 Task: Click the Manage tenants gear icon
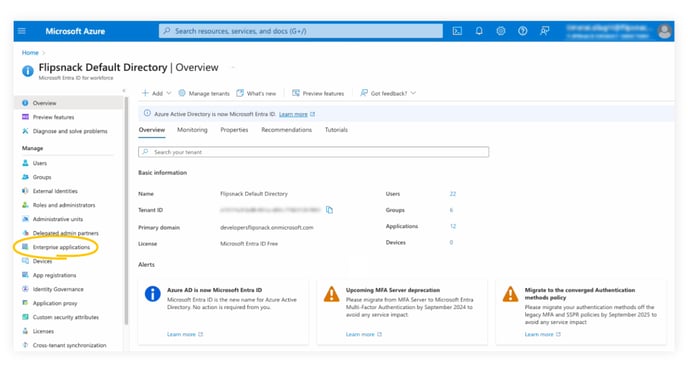tap(182, 93)
